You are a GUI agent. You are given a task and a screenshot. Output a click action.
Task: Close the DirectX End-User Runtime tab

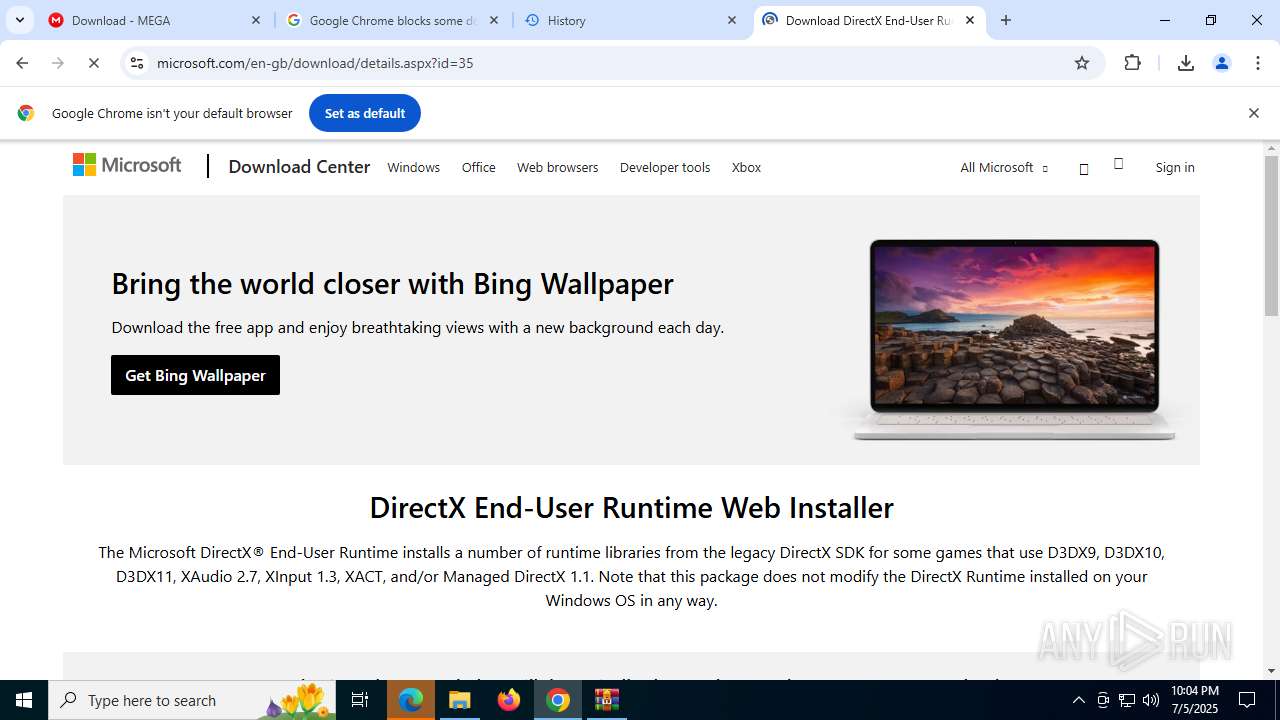(970, 20)
